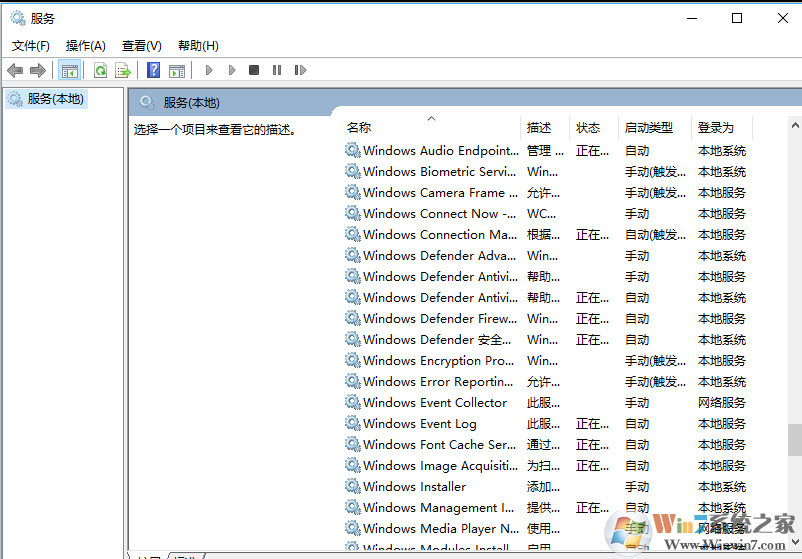Click the gear icon of Windows Installer
802x559 pixels.
click(x=352, y=486)
